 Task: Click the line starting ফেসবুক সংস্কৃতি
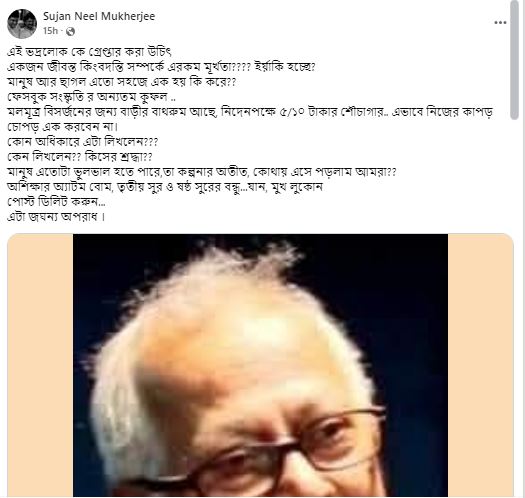(92, 97)
